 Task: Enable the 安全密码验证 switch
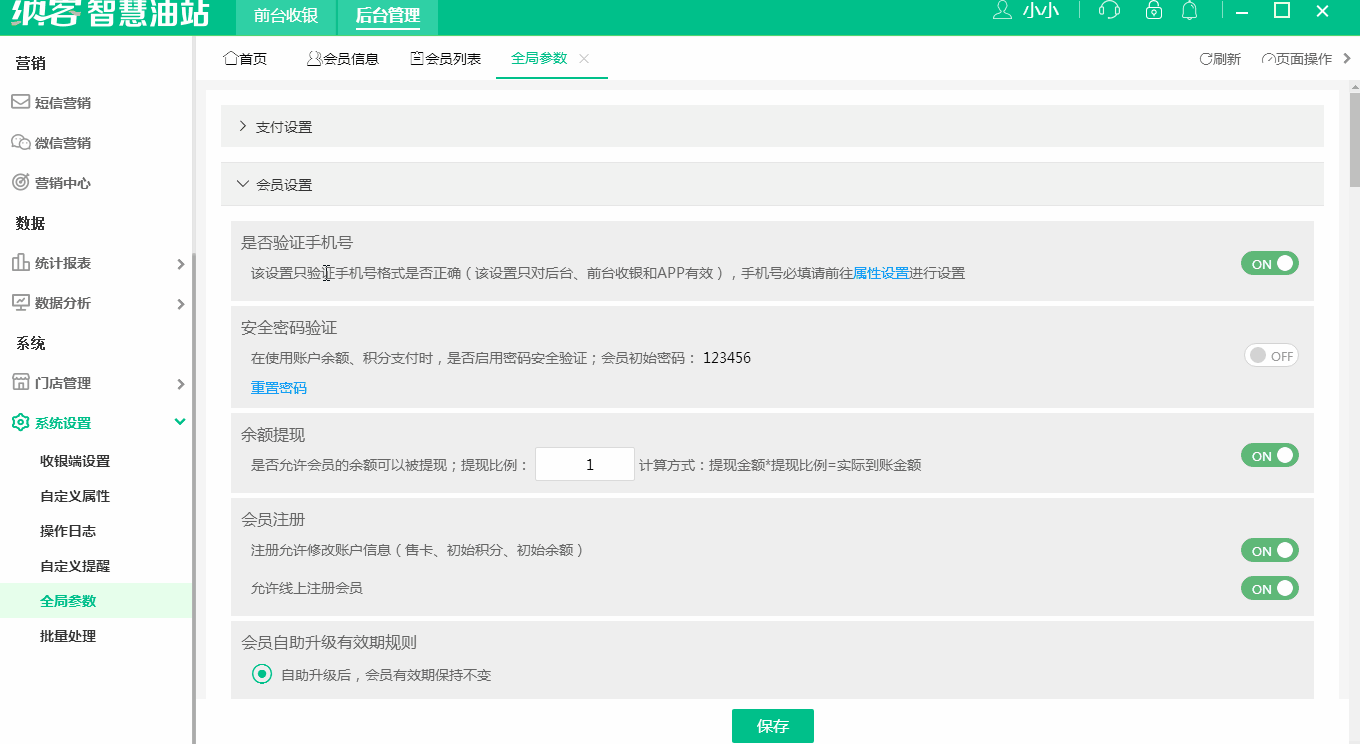(1270, 355)
